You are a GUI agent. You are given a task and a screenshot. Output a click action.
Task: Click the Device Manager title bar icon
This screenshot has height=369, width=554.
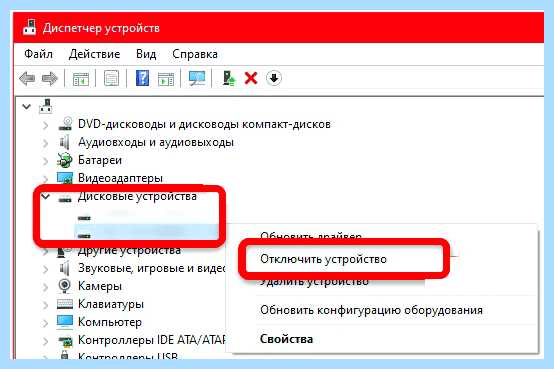click(x=29, y=28)
